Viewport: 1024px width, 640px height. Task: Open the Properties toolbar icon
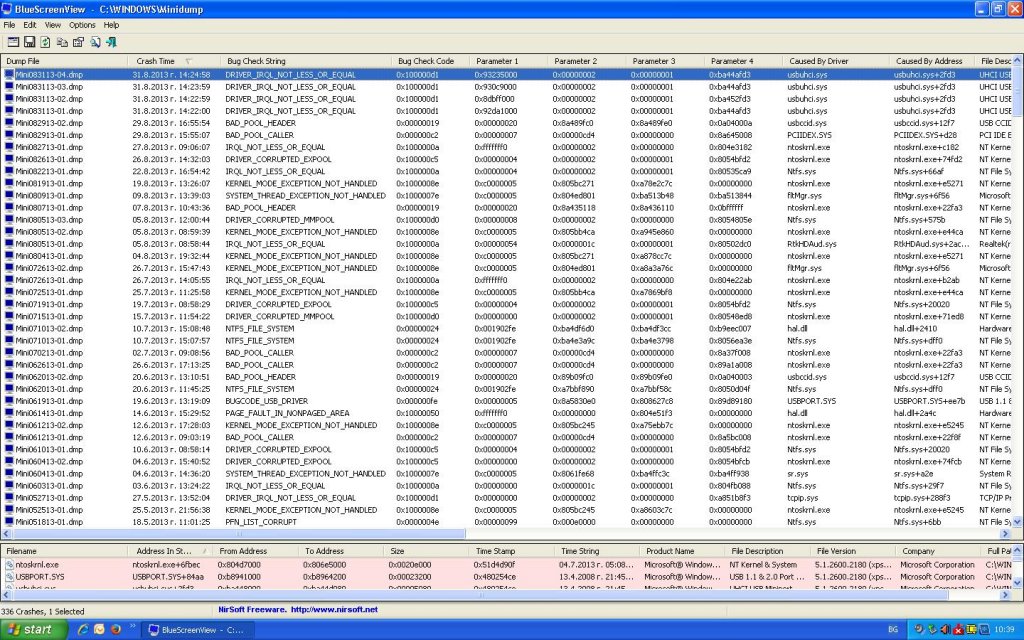tap(78, 42)
